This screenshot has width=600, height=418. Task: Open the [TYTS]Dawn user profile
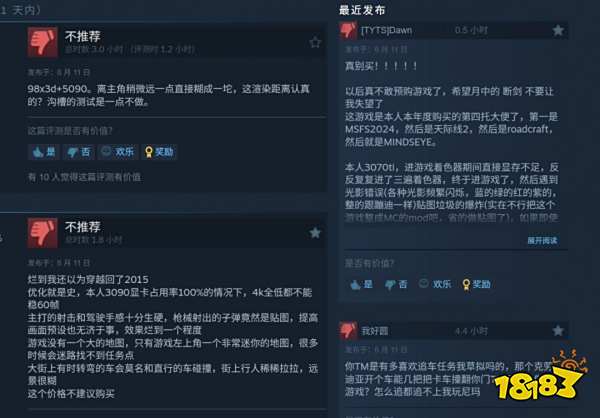tap(386, 30)
